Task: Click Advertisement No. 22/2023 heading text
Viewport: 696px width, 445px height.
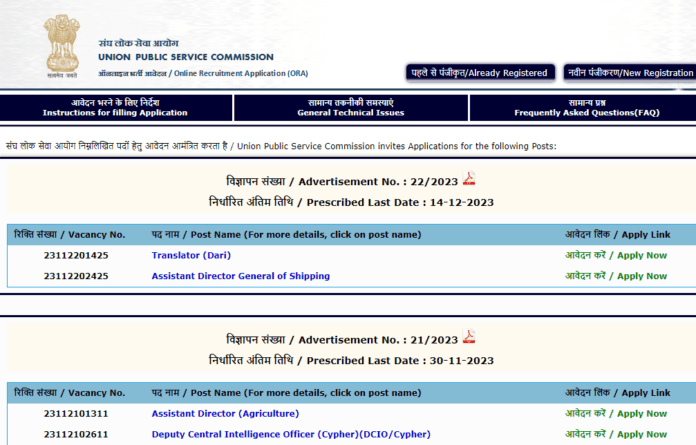Action: click(x=342, y=181)
